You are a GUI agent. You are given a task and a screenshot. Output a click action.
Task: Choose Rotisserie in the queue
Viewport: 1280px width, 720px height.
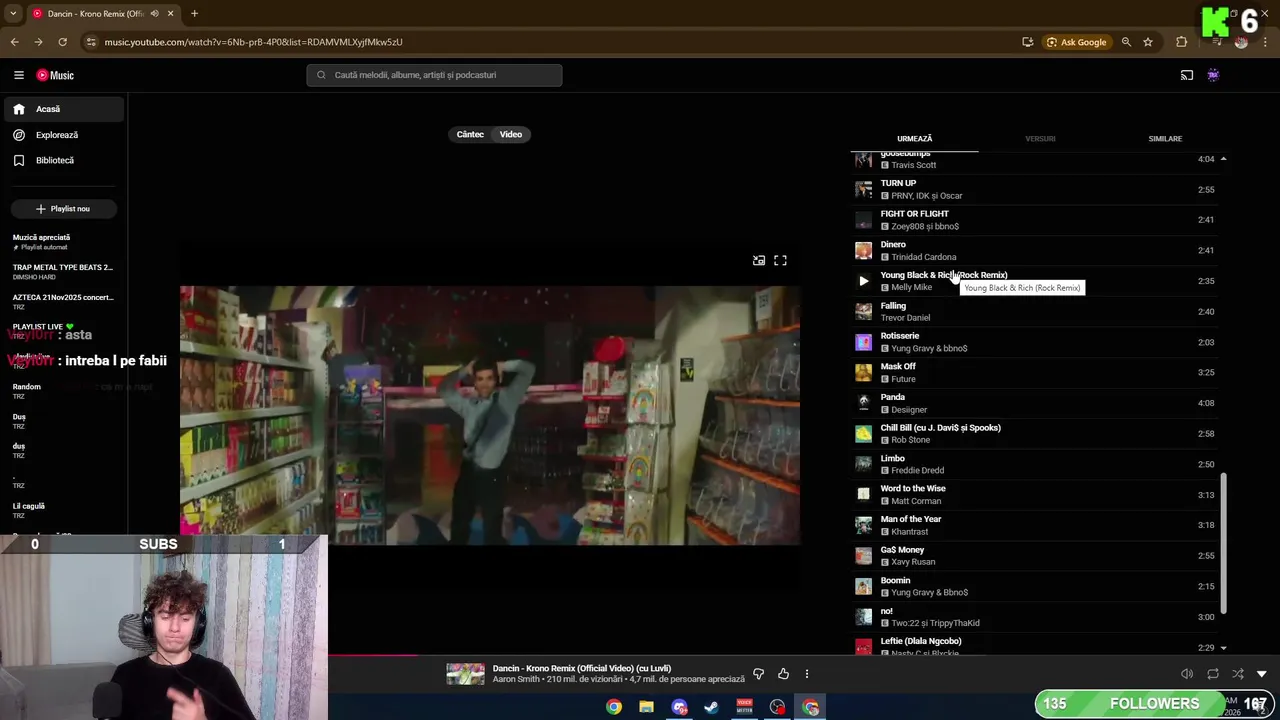1035,342
